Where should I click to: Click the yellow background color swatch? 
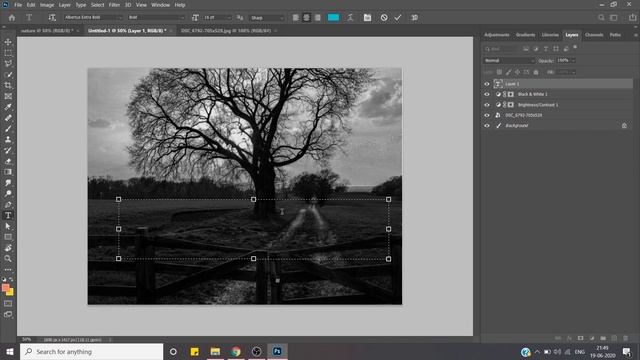(11, 292)
